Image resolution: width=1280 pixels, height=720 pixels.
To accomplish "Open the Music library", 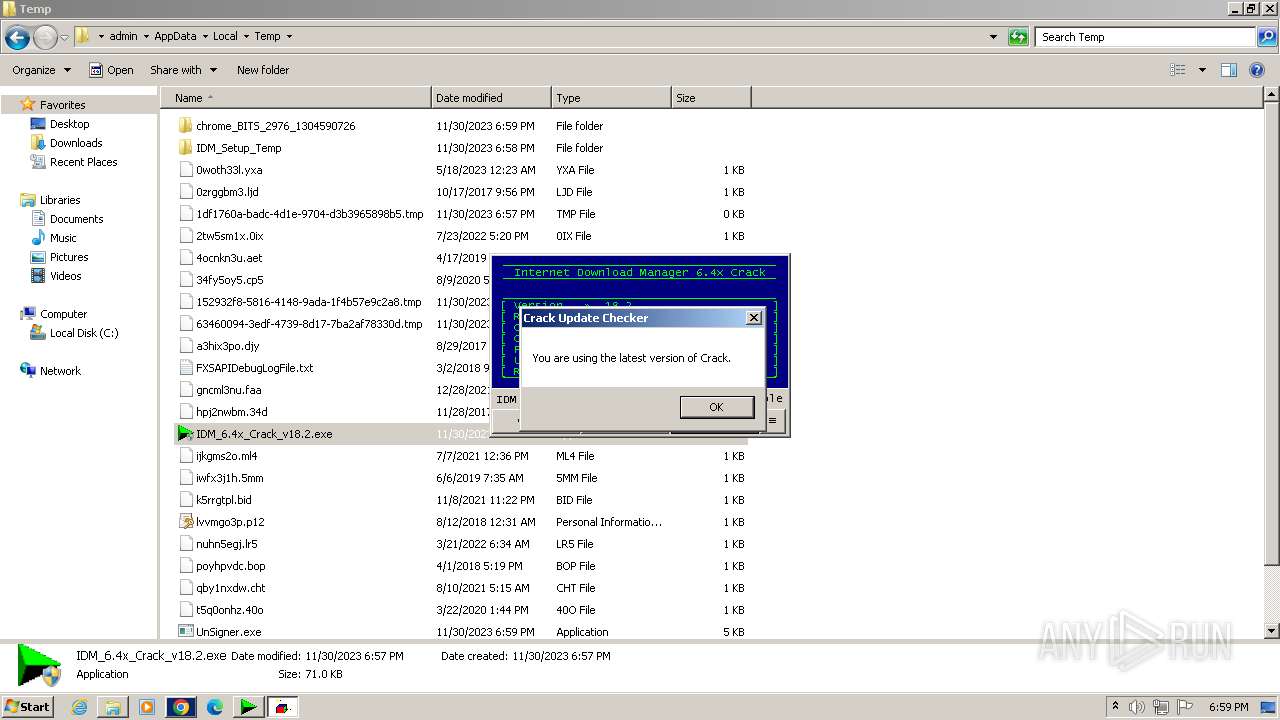I will 63,238.
